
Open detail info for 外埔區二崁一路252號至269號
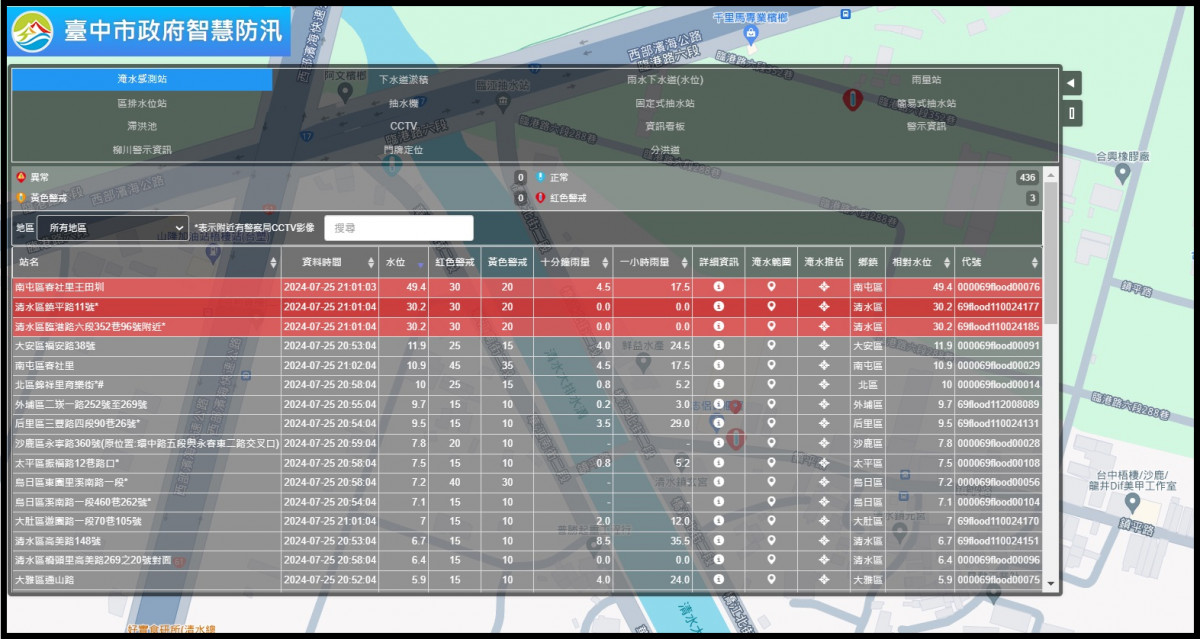coord(718,404)
